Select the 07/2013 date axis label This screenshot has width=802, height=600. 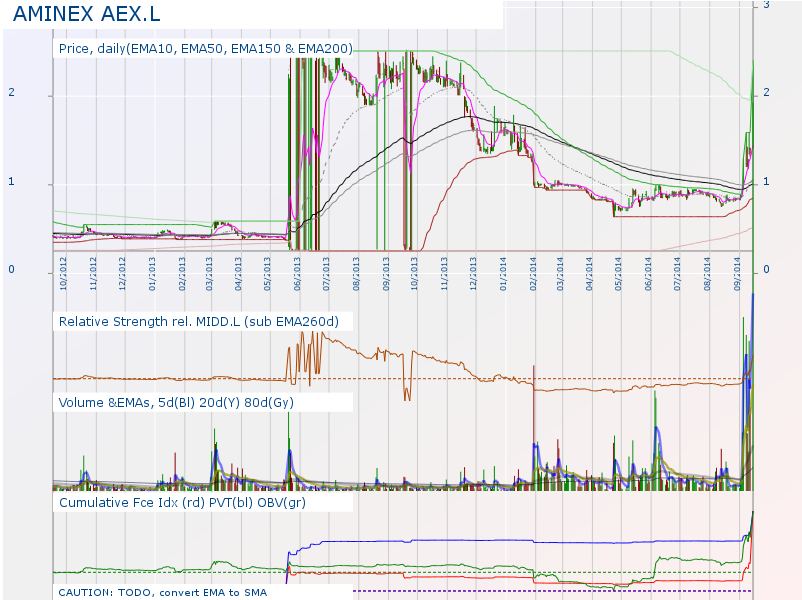tap(326, 274)
